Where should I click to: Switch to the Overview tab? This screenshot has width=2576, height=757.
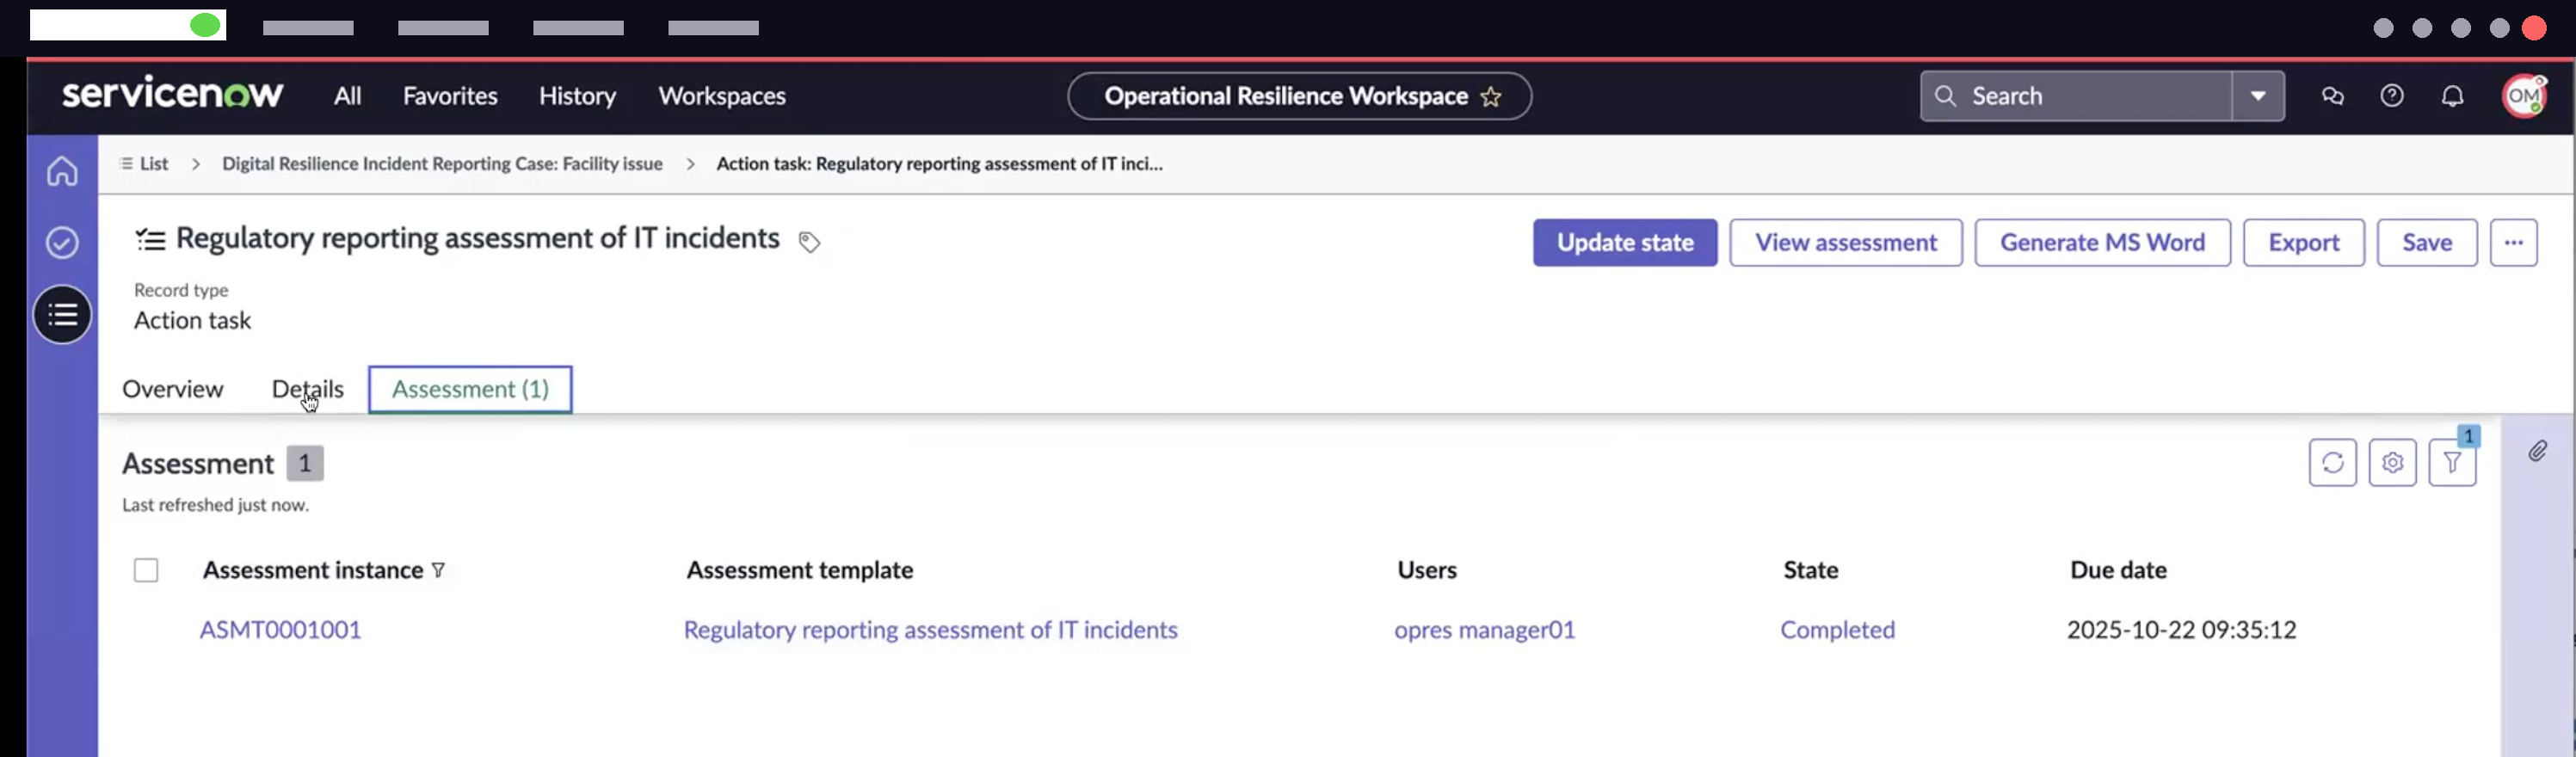tap(173, 389)
